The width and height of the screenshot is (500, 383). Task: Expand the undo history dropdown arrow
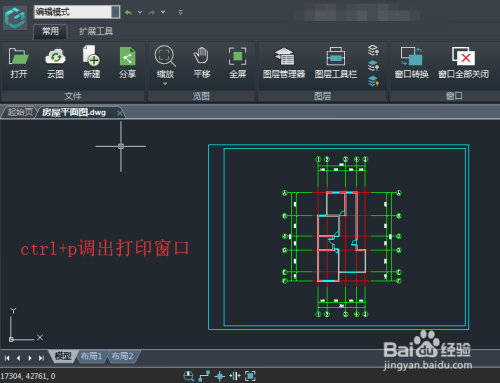click(140, 12)
